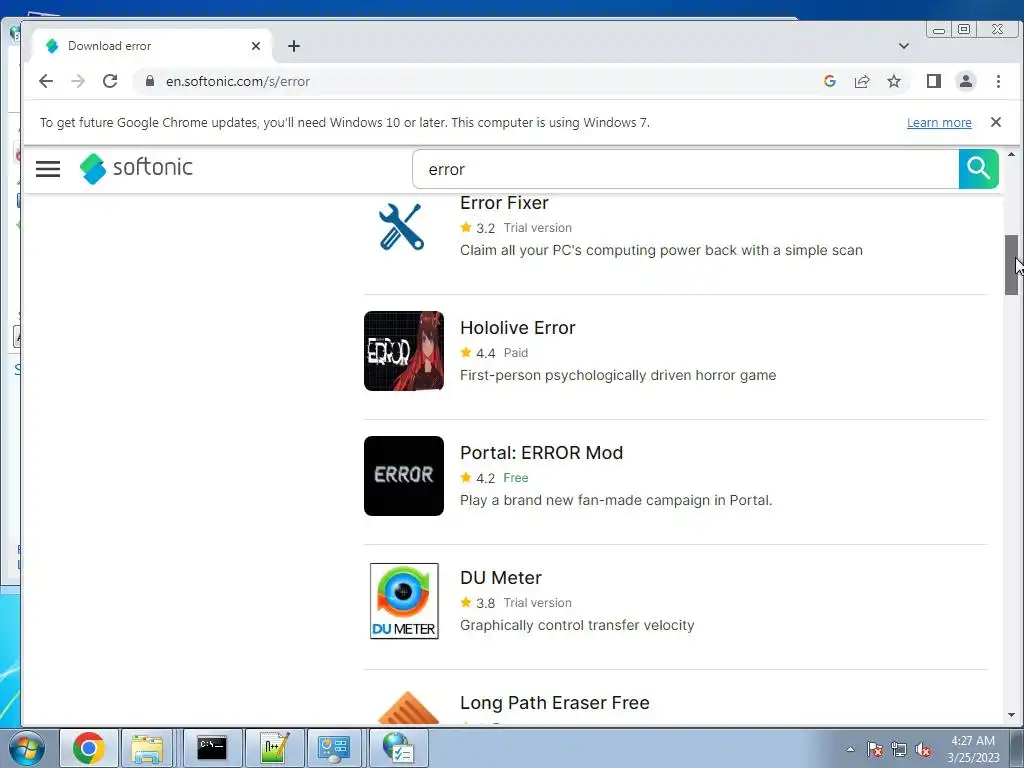
Task: Click 'Graphically control transfer velocity' description
Action: 577,625
